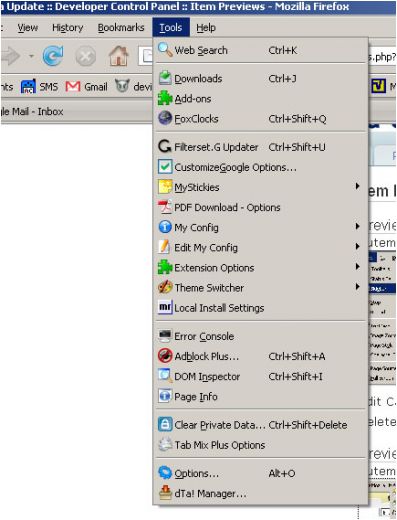Open Error Console from Tools menu
This screenshot has width=397, height=520.
(261, 336)
